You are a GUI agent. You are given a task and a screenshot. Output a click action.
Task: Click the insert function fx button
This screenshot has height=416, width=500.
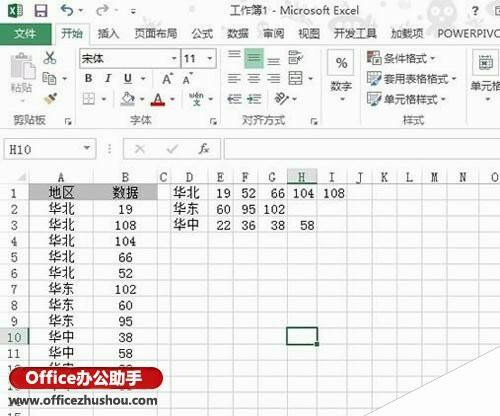(x=203, y=149)
